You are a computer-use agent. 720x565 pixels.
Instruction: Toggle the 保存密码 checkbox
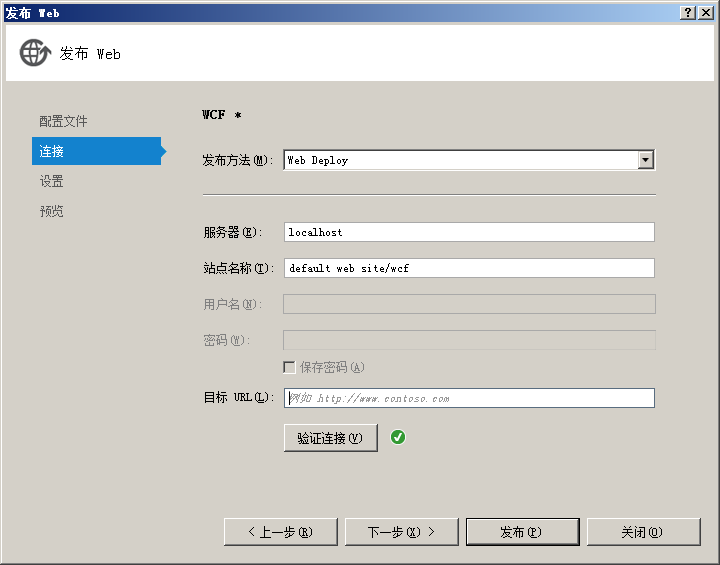pos(290,367)
